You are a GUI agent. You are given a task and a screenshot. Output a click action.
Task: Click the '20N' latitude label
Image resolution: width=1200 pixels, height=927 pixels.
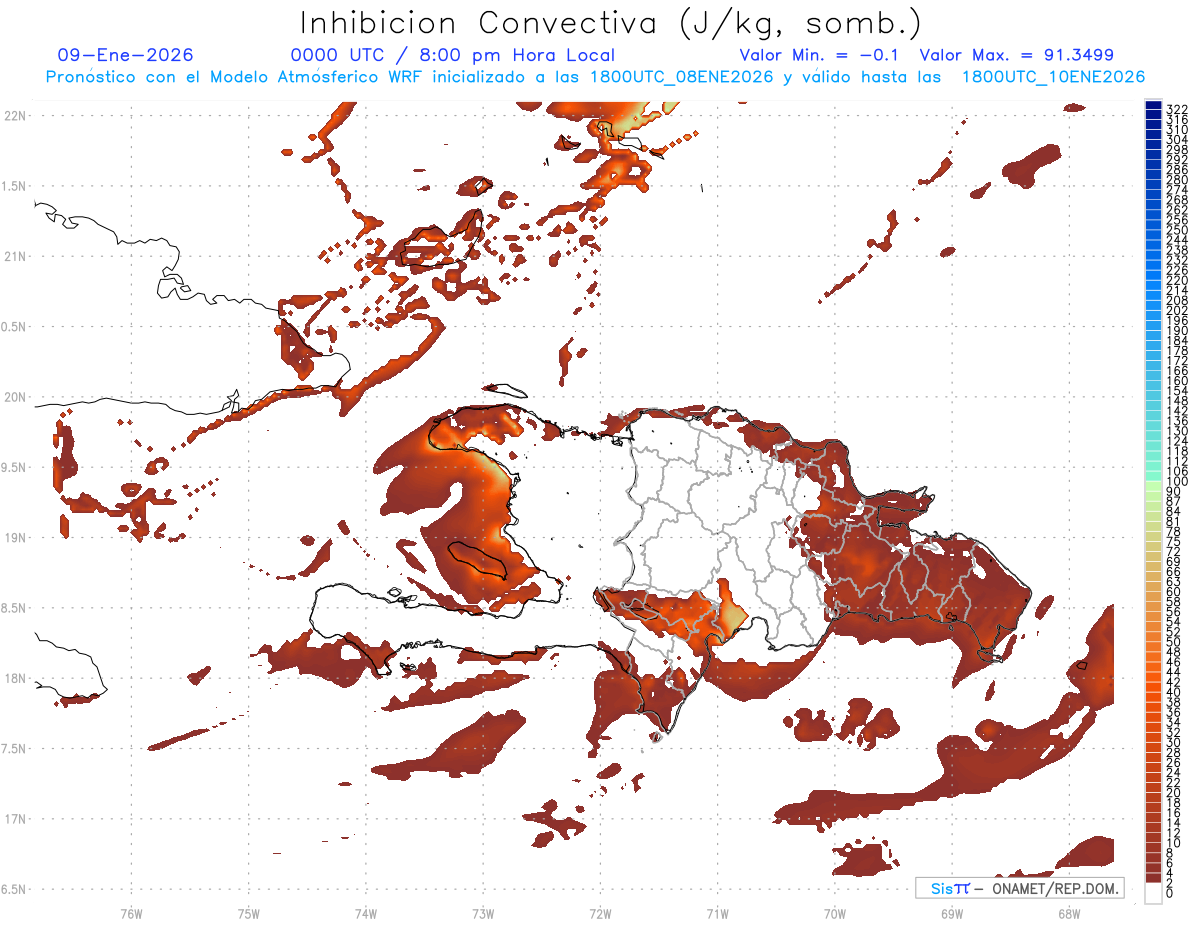15,397
